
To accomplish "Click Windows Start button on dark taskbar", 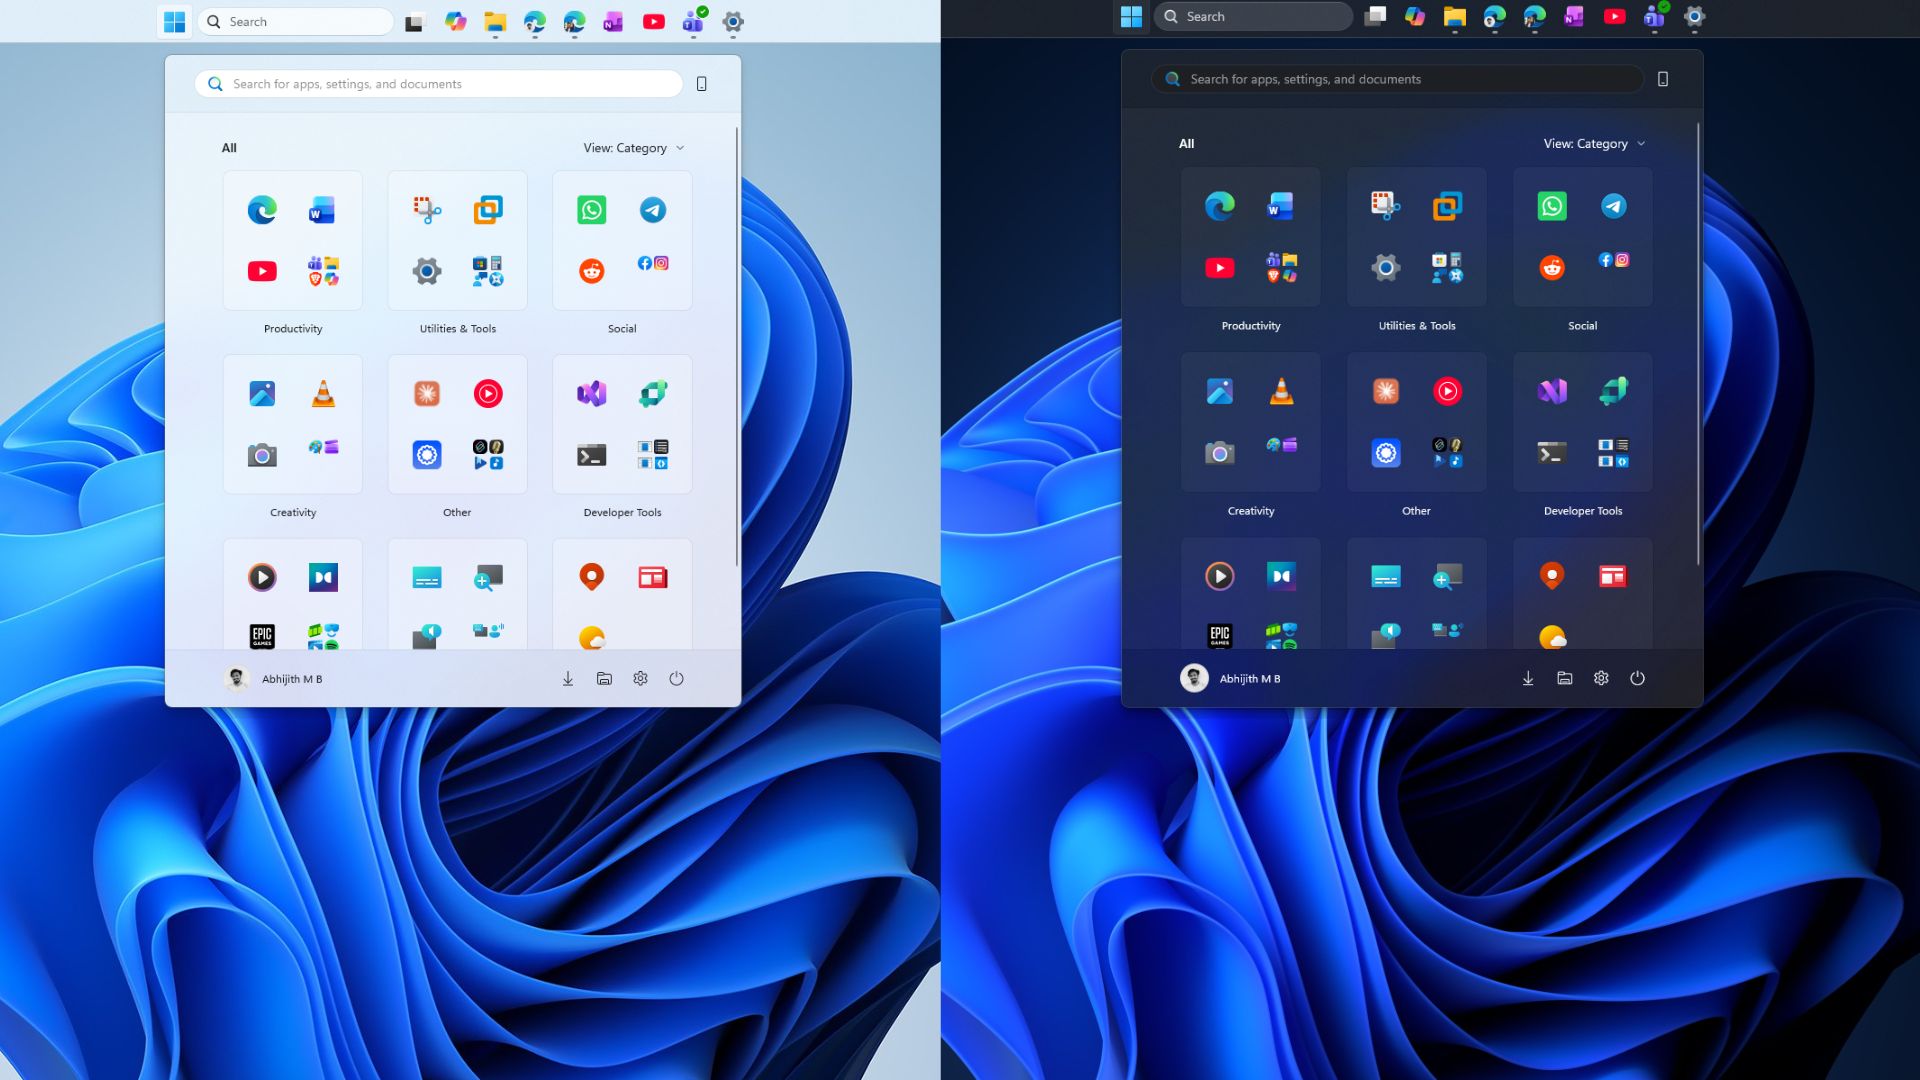I will 1131,17.
